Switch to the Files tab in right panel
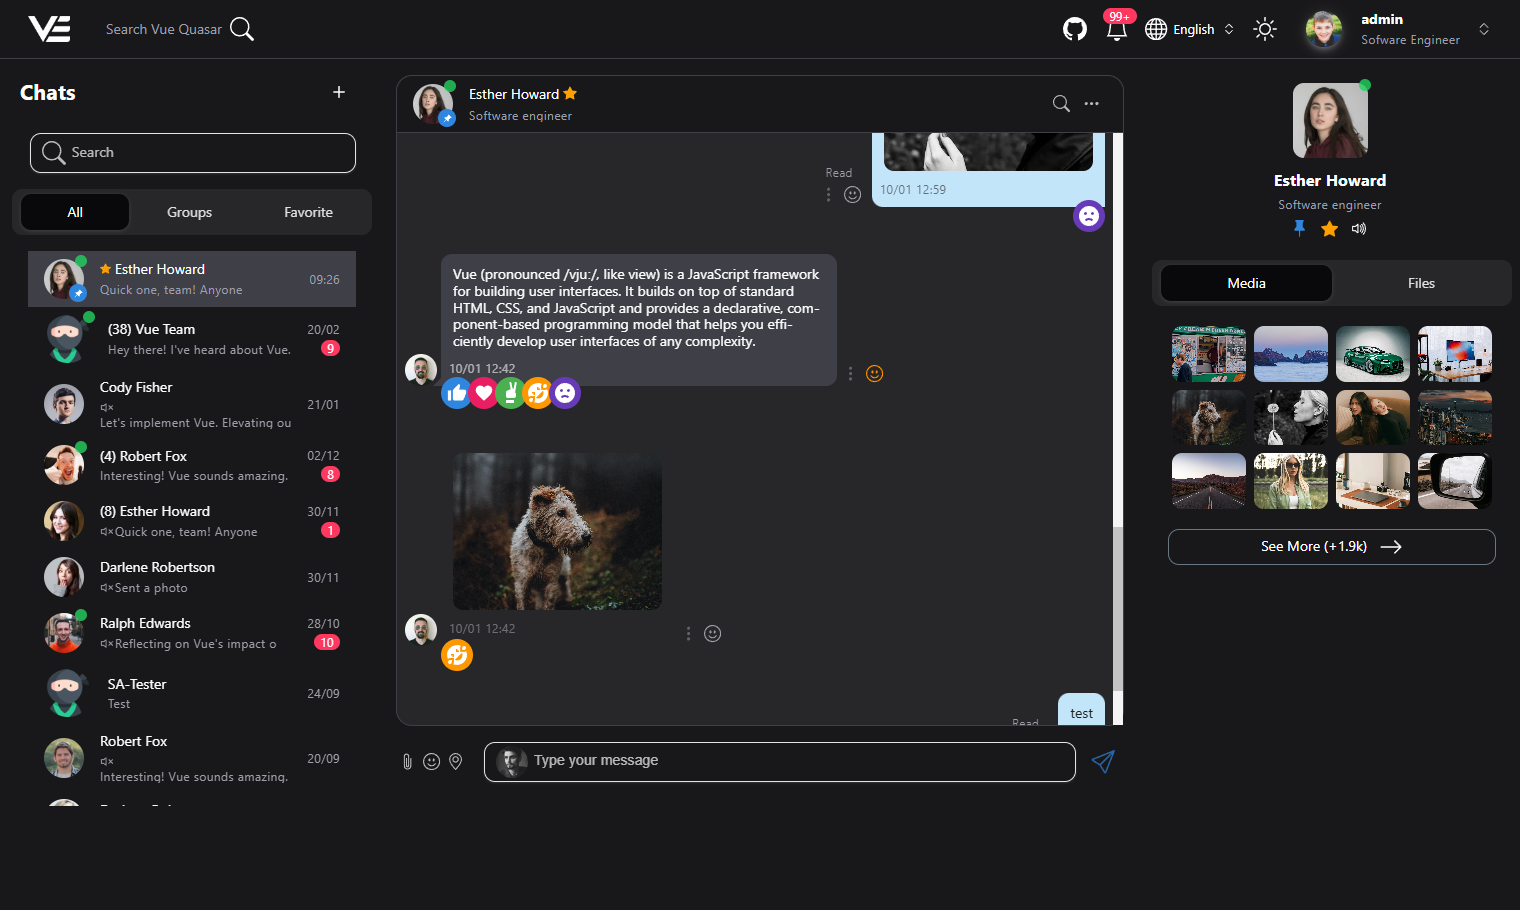 click(1421, 283)
